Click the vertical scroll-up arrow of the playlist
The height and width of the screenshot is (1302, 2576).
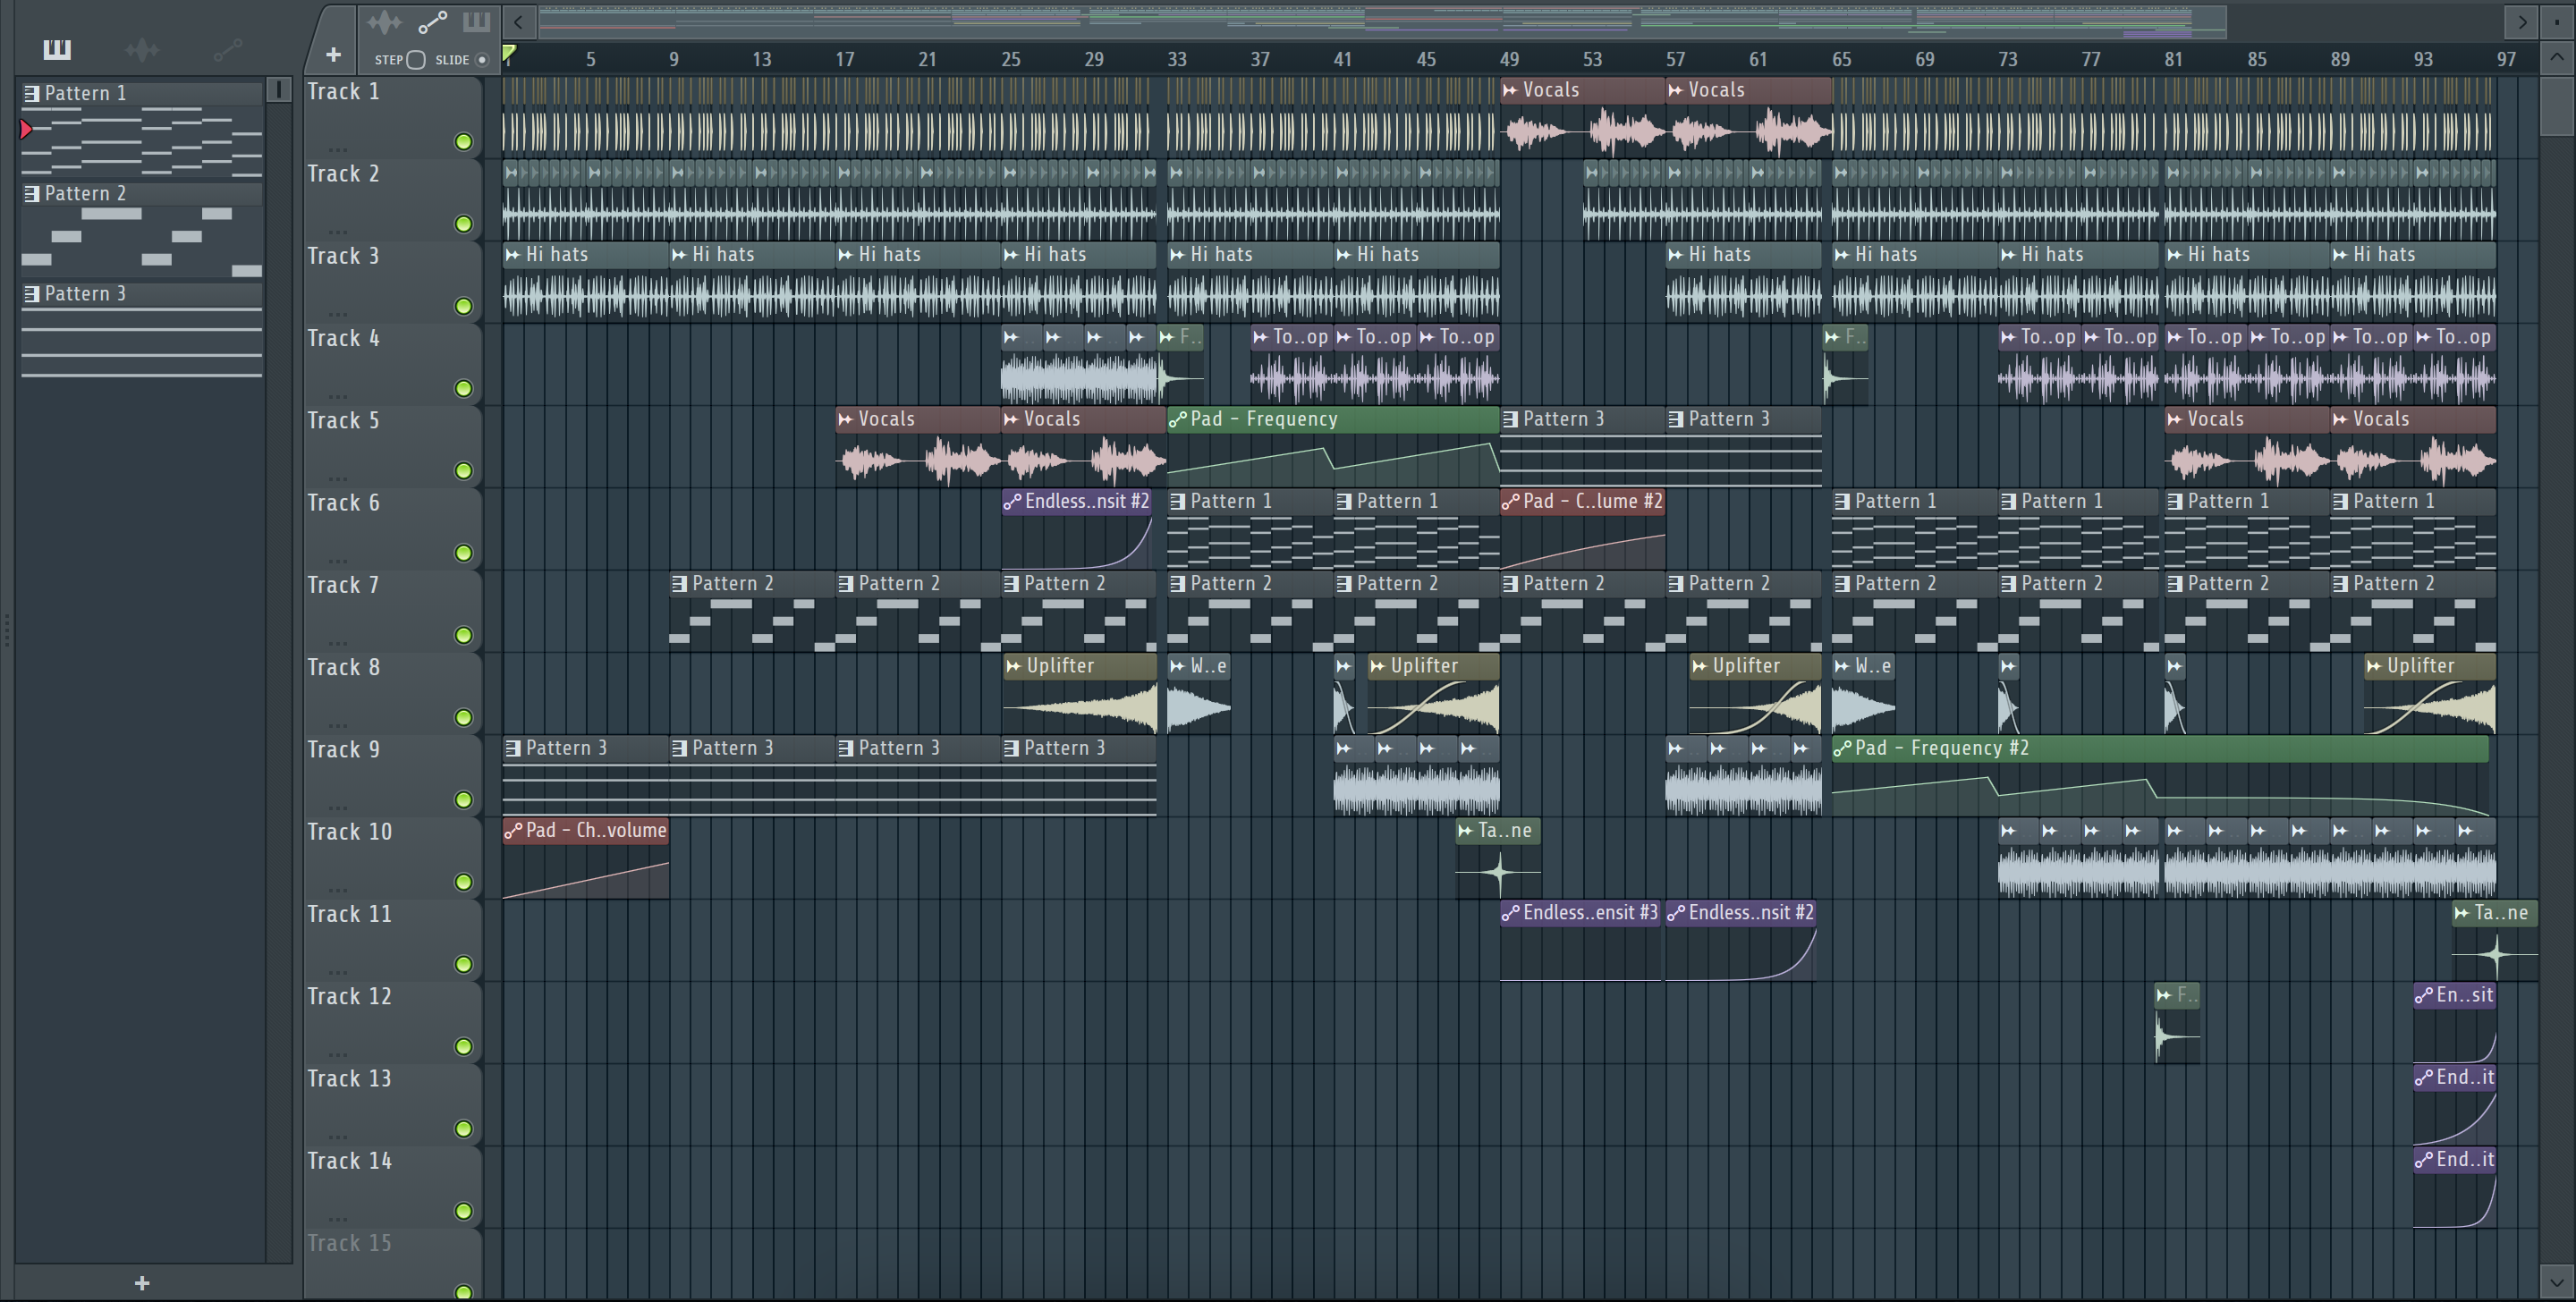click(x=2556, y=57)
